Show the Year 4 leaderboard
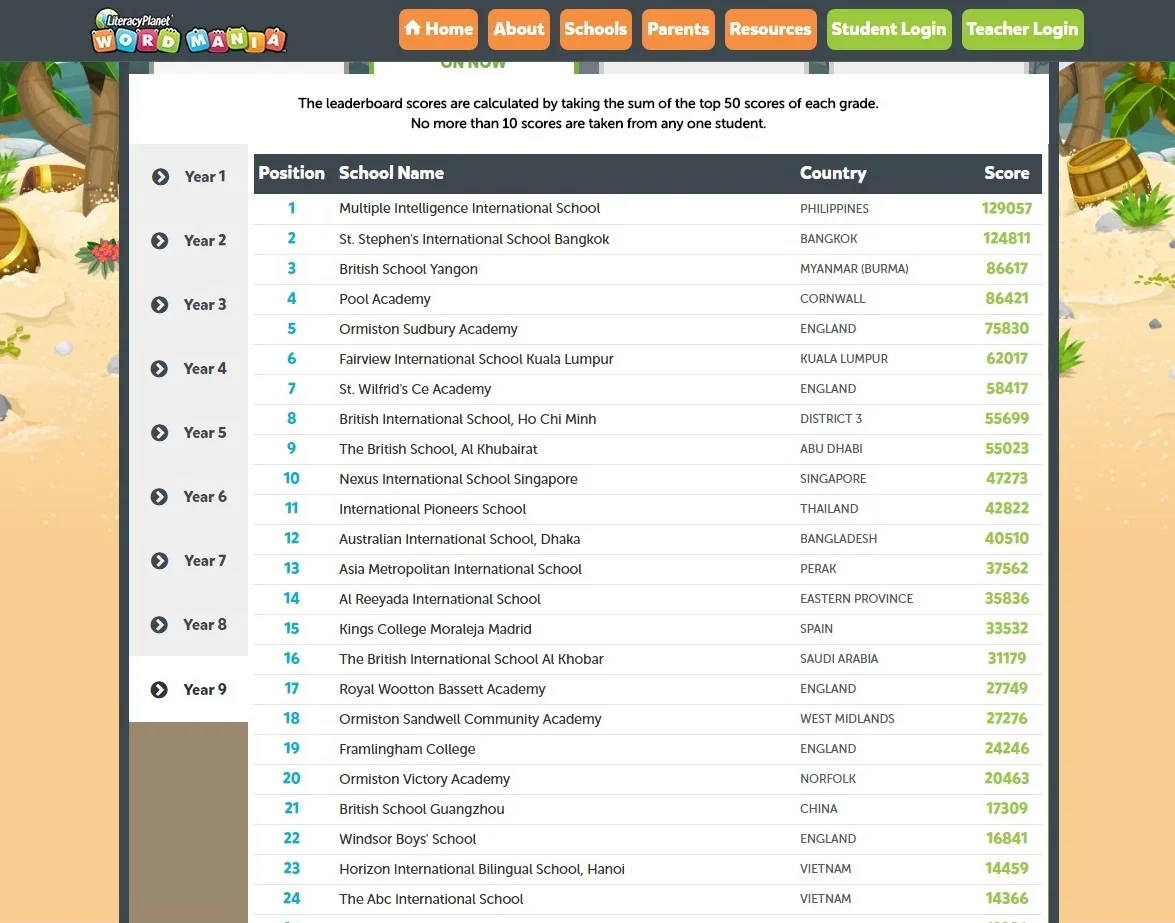The height and width of the screenshot is (923, 1175). 189,369
